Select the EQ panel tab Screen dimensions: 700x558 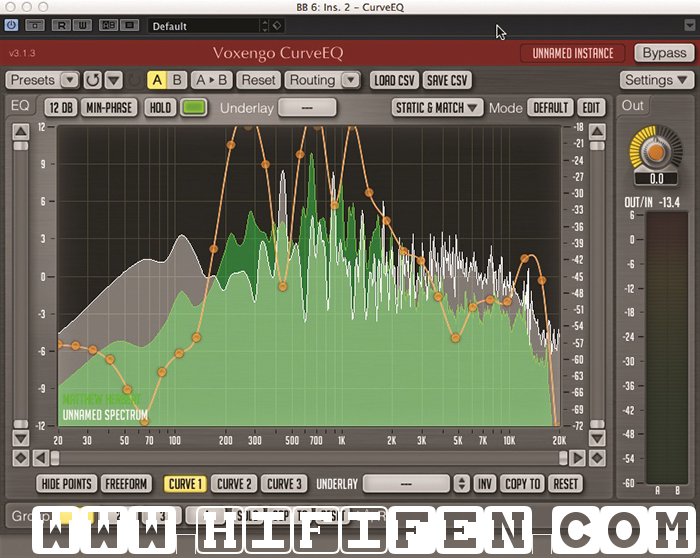coord(20,106)
